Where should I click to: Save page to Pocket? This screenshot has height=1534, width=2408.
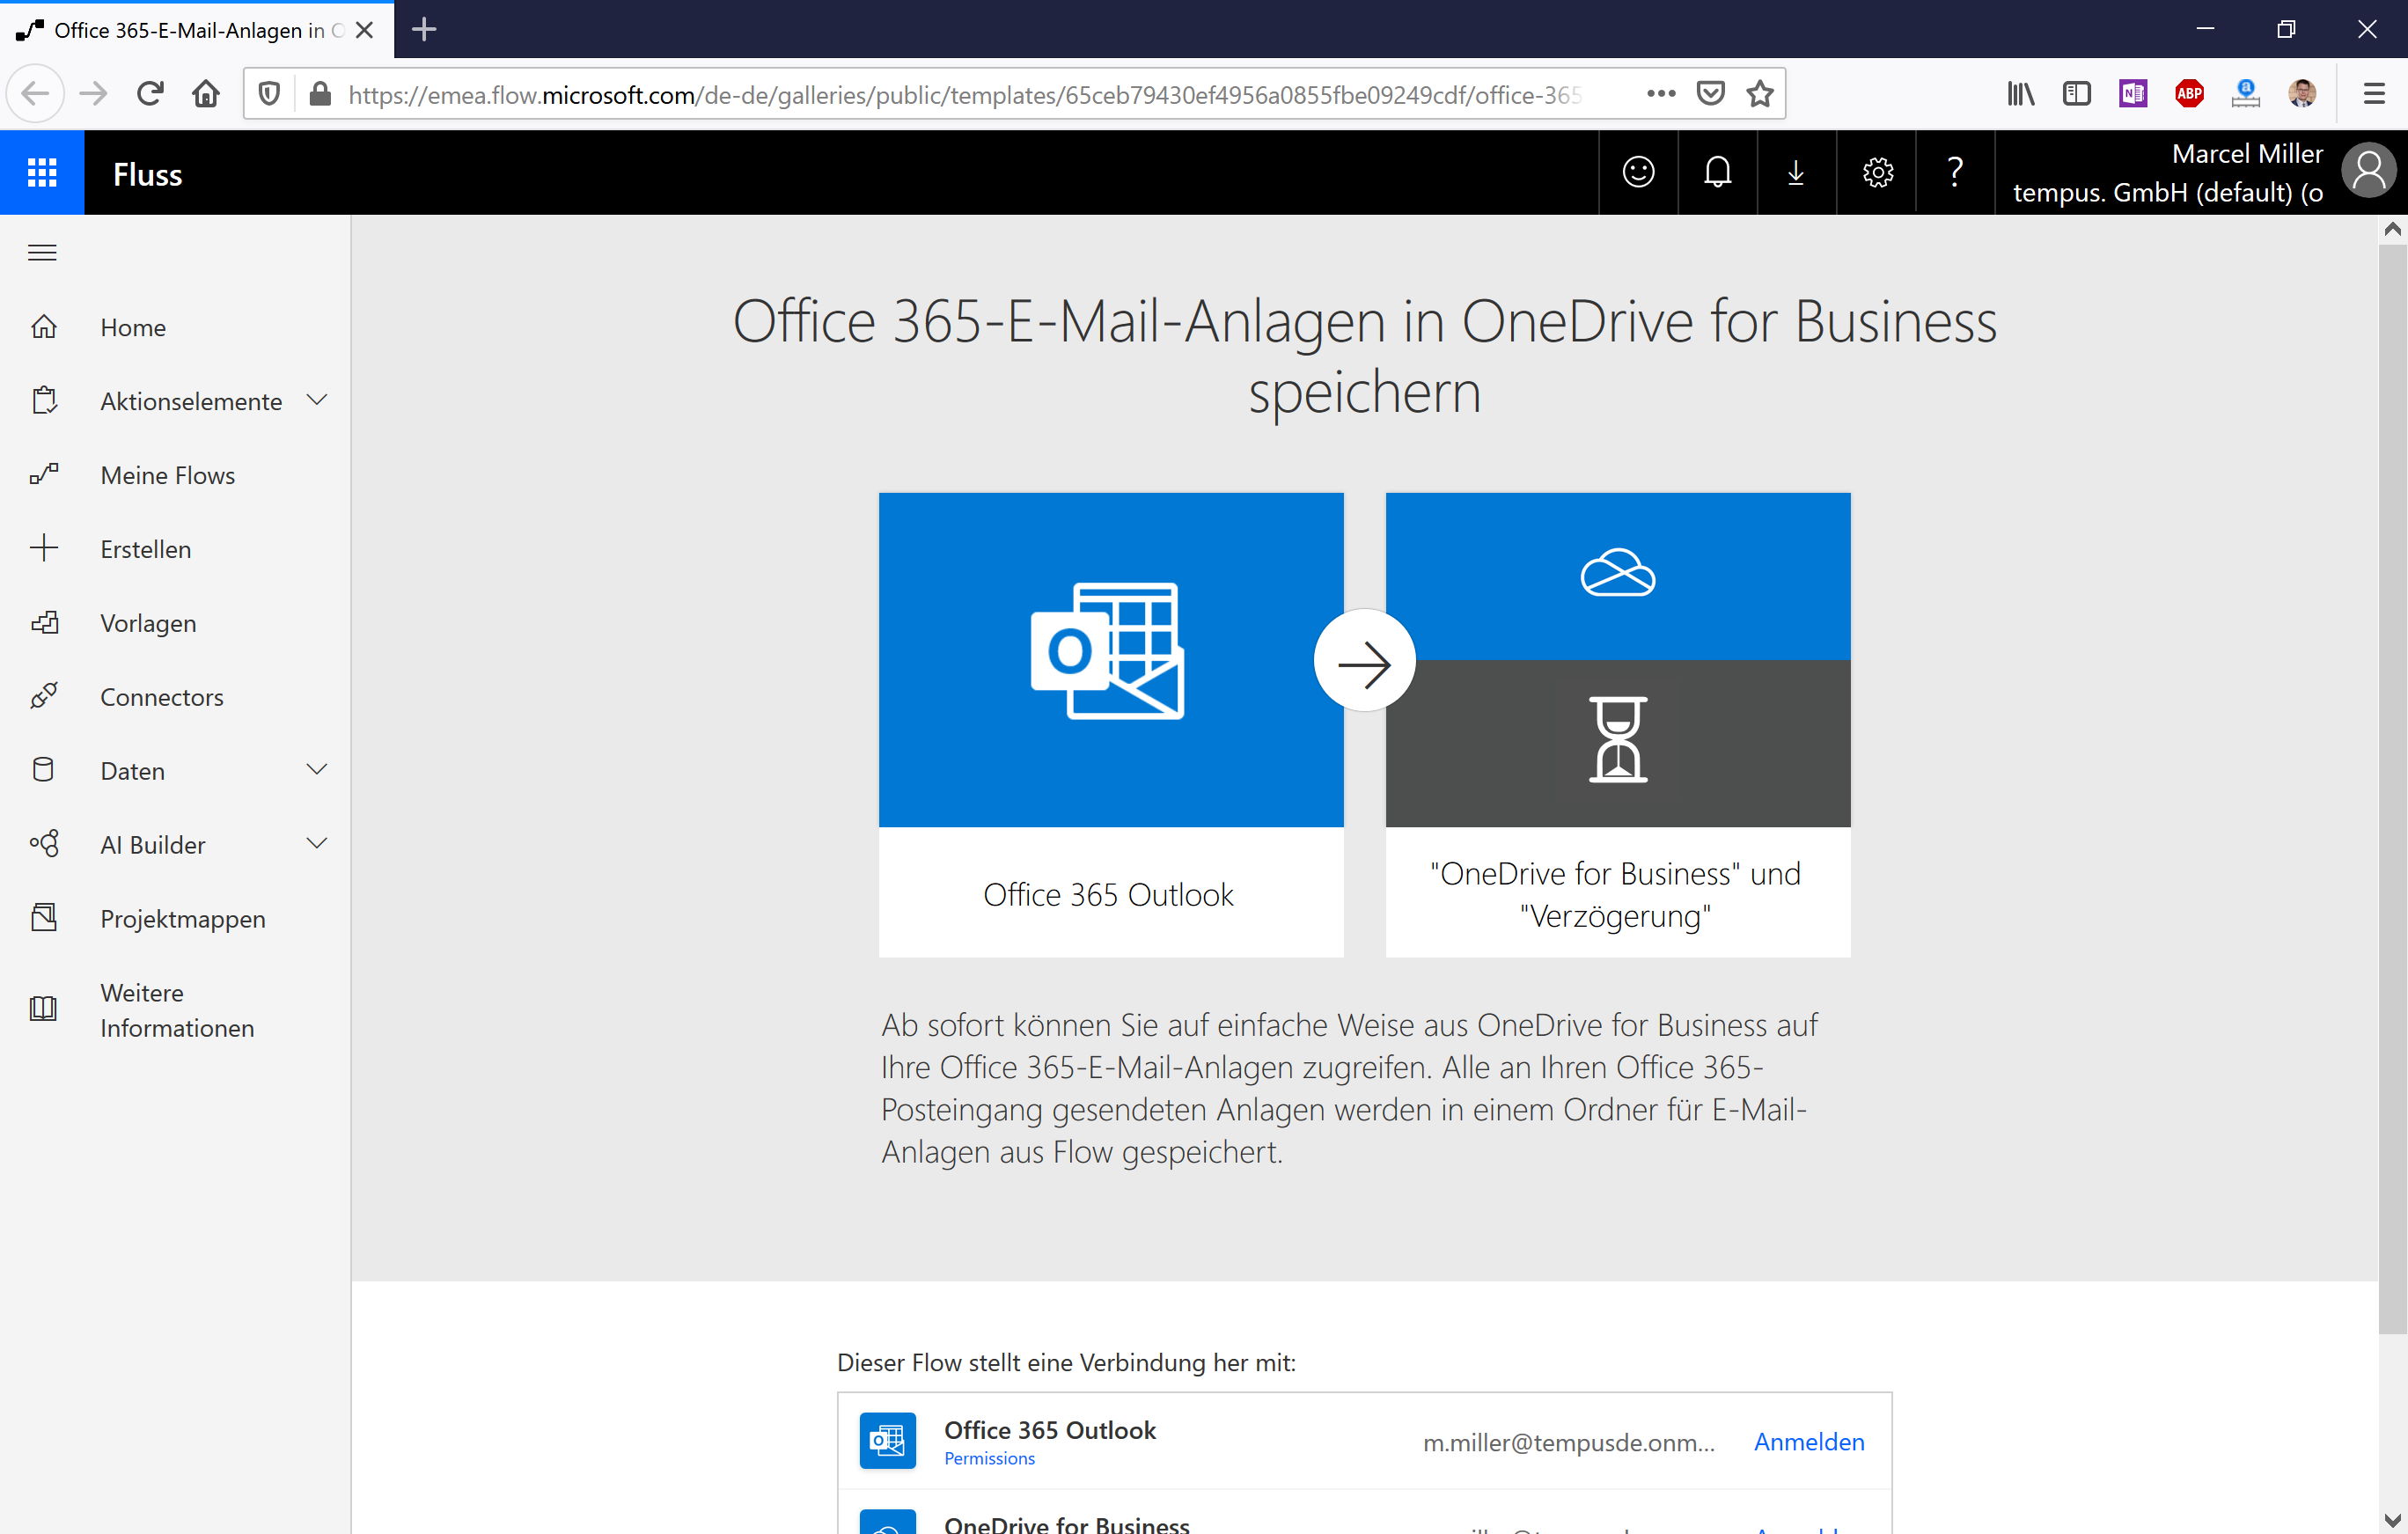pos(1711,94)
